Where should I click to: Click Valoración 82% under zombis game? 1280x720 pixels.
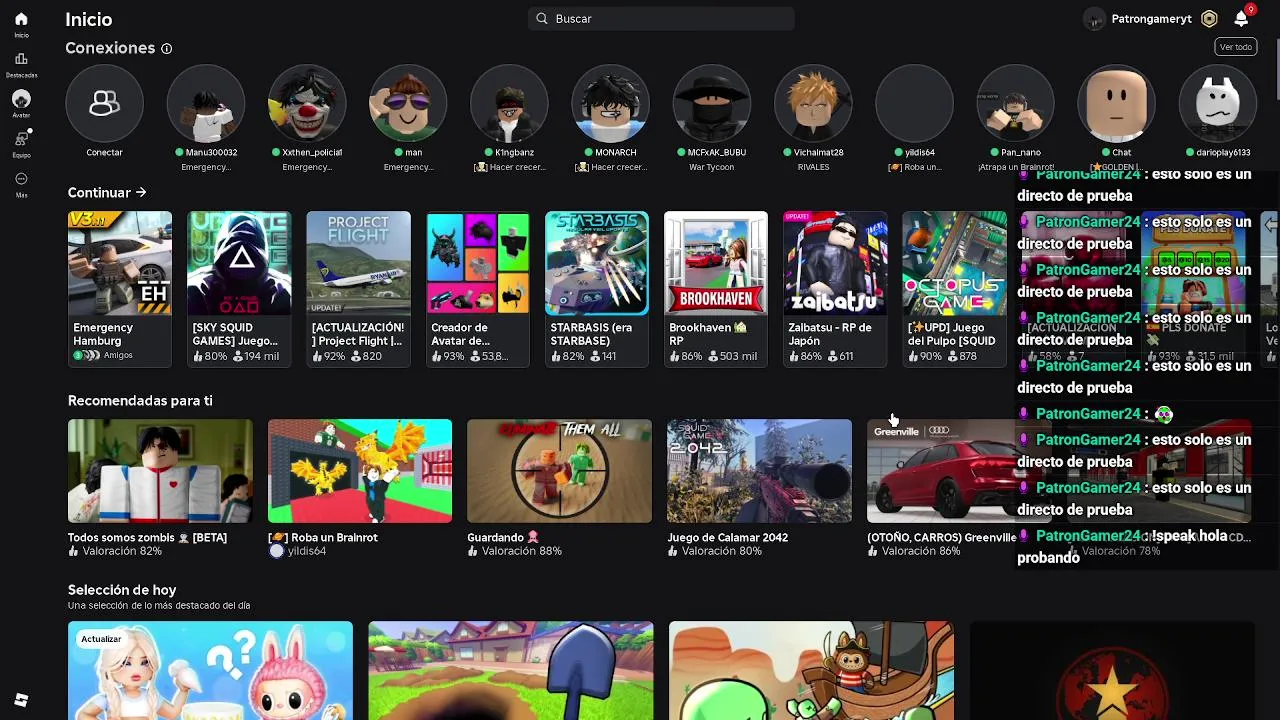click(122, 551)
